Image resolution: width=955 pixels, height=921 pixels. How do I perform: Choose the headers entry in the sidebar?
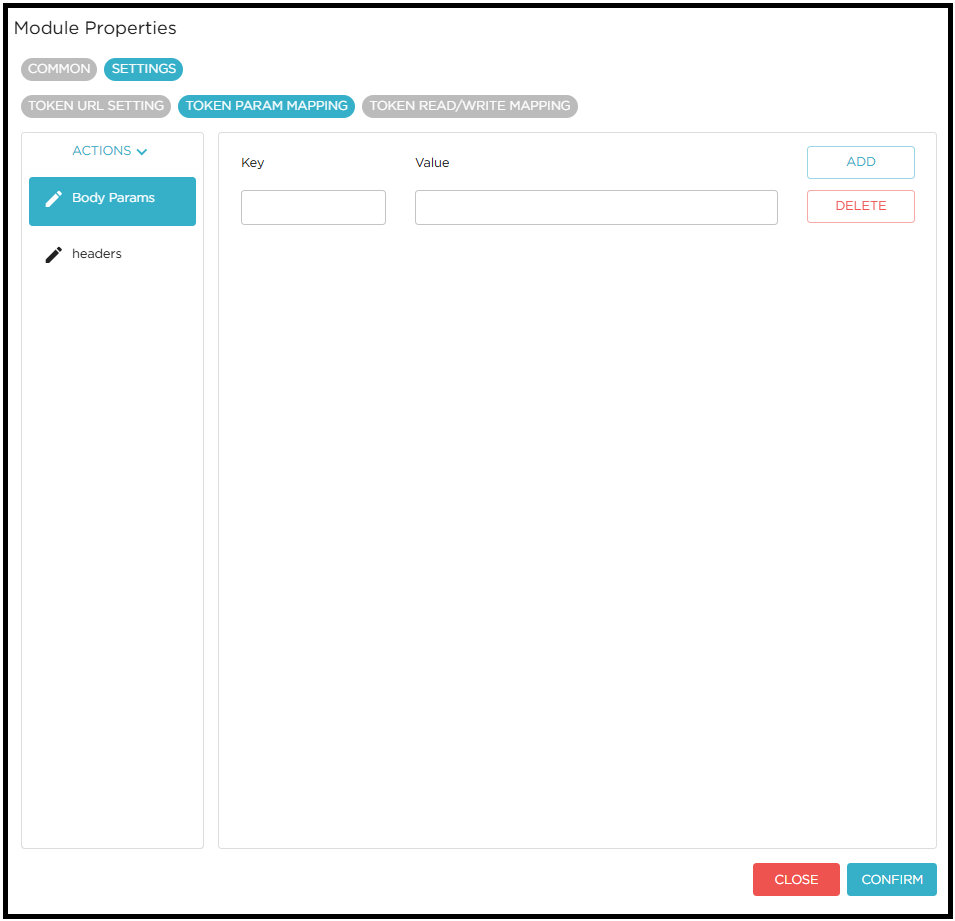[x=97, y=254]
